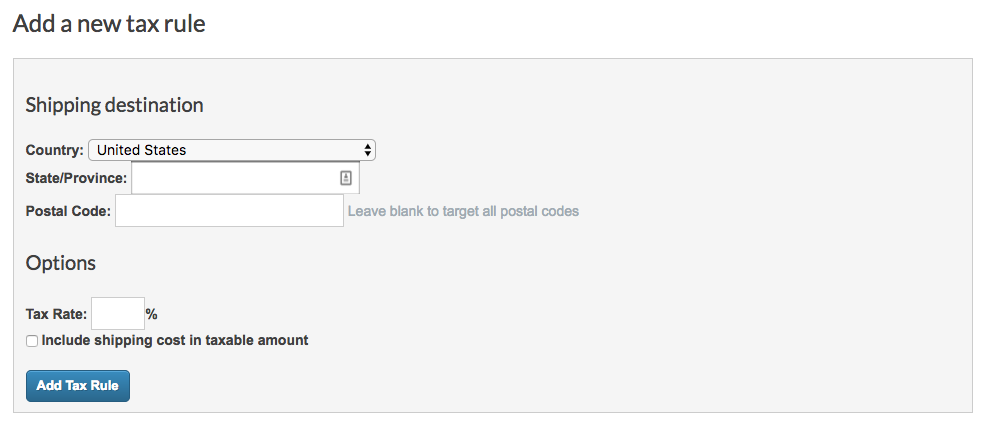The image size is (994, 432).
Task: Click the 'Tax Rate:' field label
Action: (x=56, y=314)
